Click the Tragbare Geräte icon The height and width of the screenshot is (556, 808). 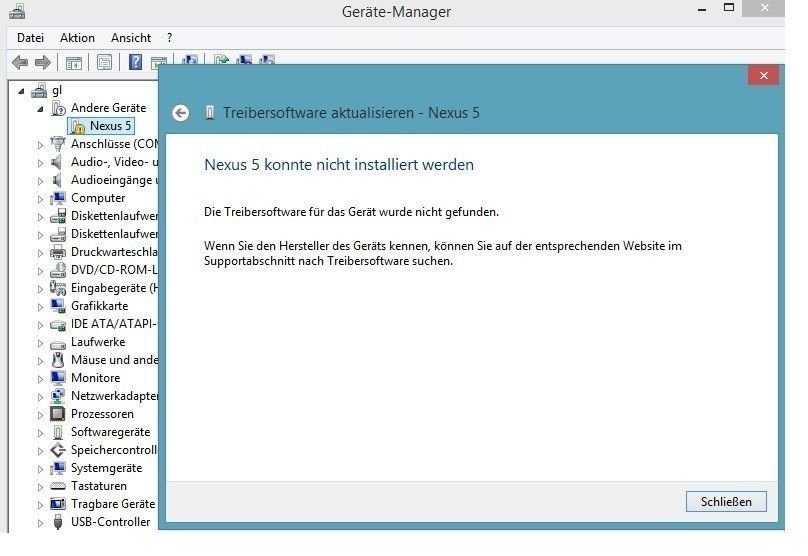pyautogui.click(x=58, y=503)
